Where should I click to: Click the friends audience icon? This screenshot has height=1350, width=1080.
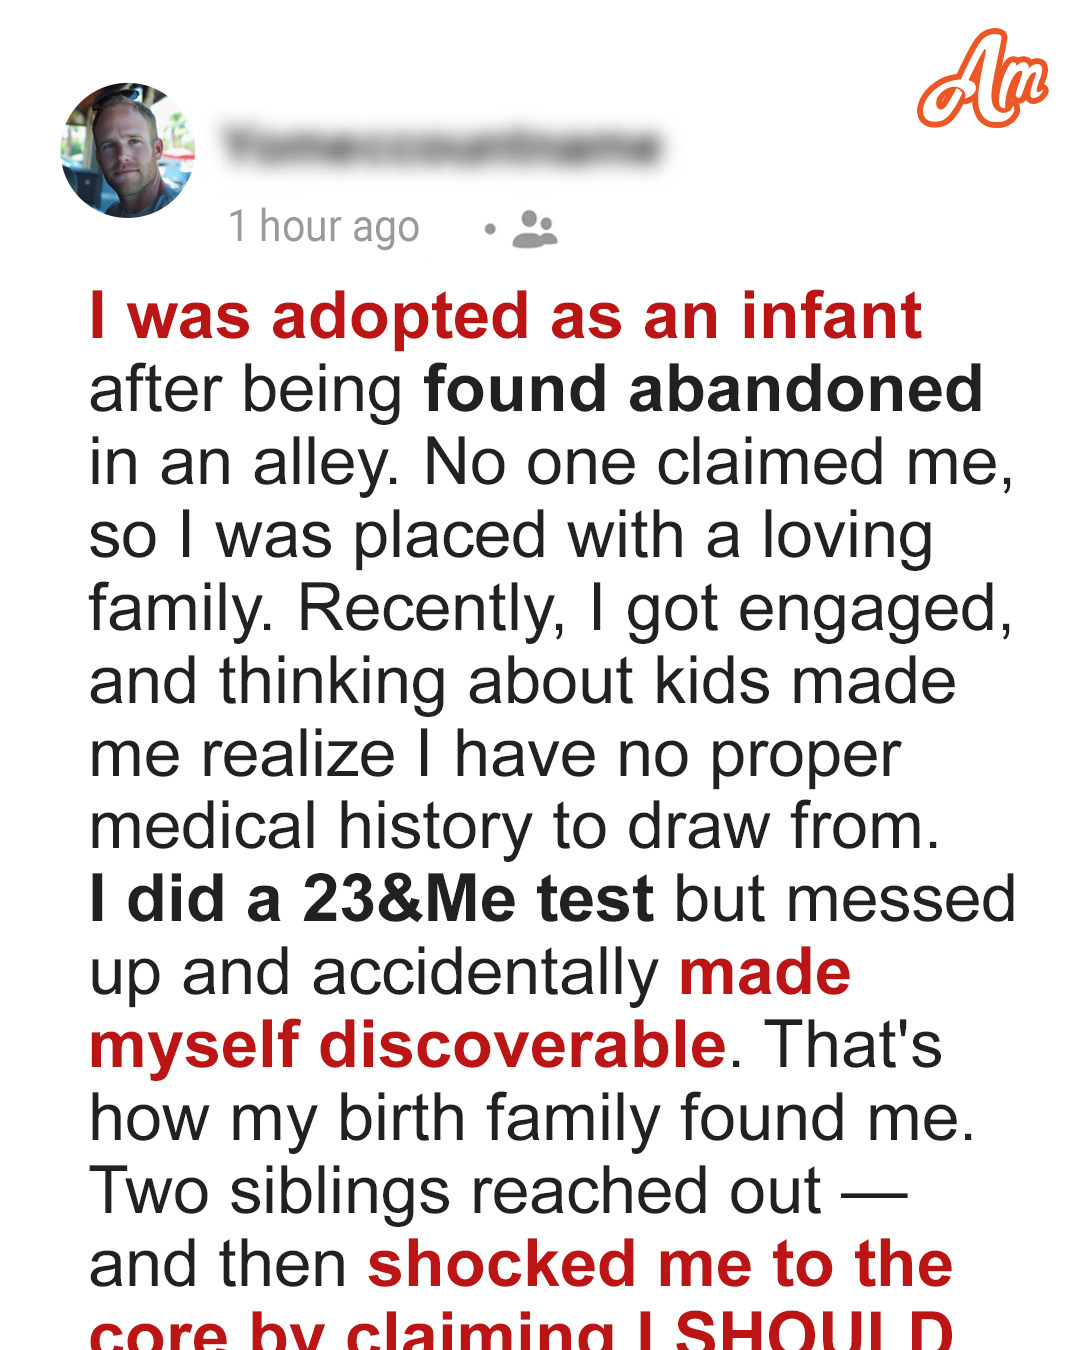click(534, 229)
